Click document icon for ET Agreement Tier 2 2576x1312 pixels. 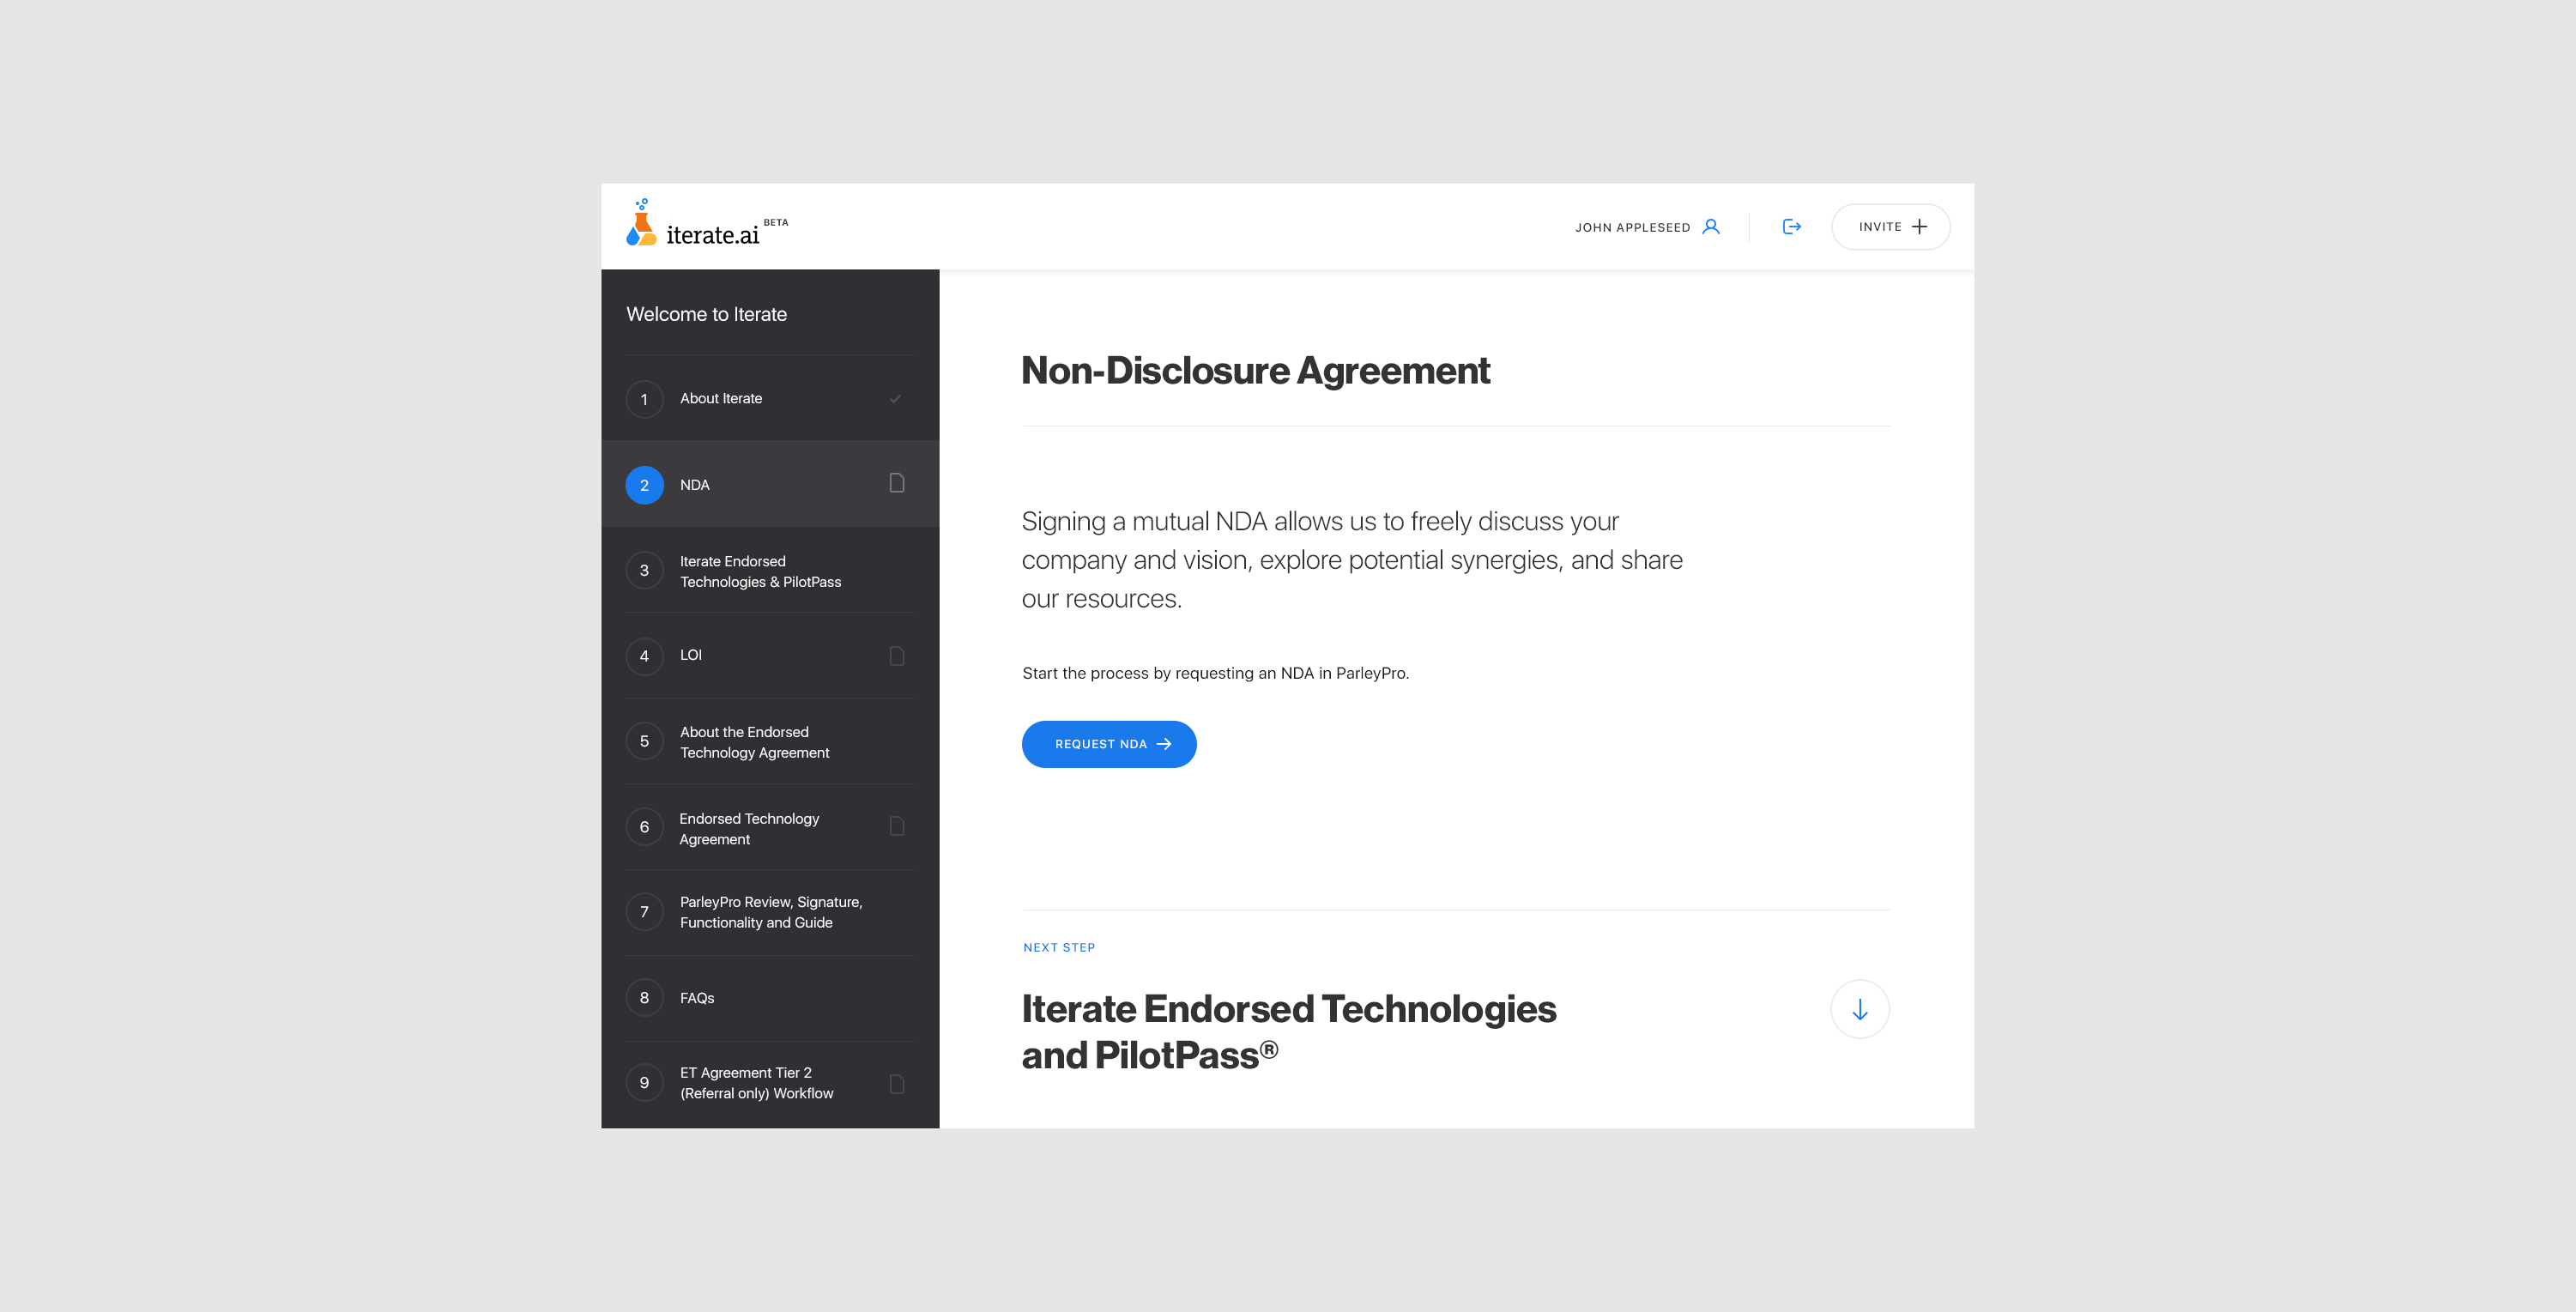pos(896,1084)
